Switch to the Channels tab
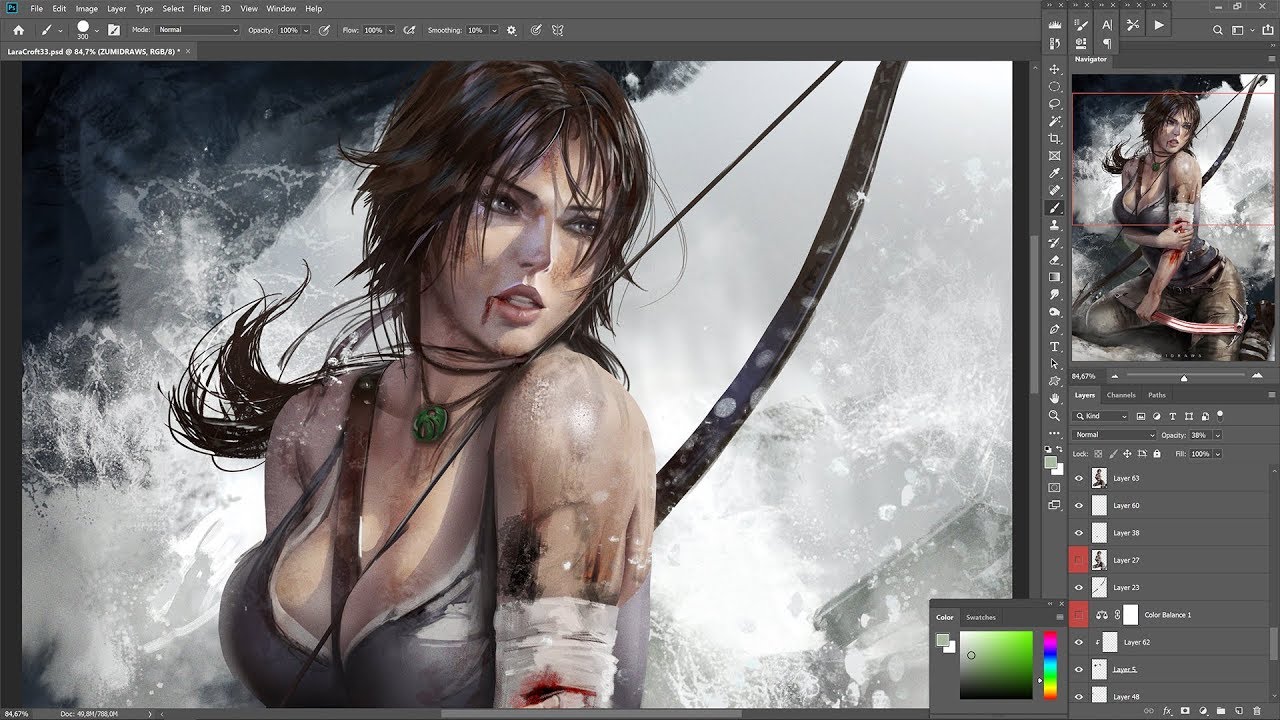 click(1120, 395)
